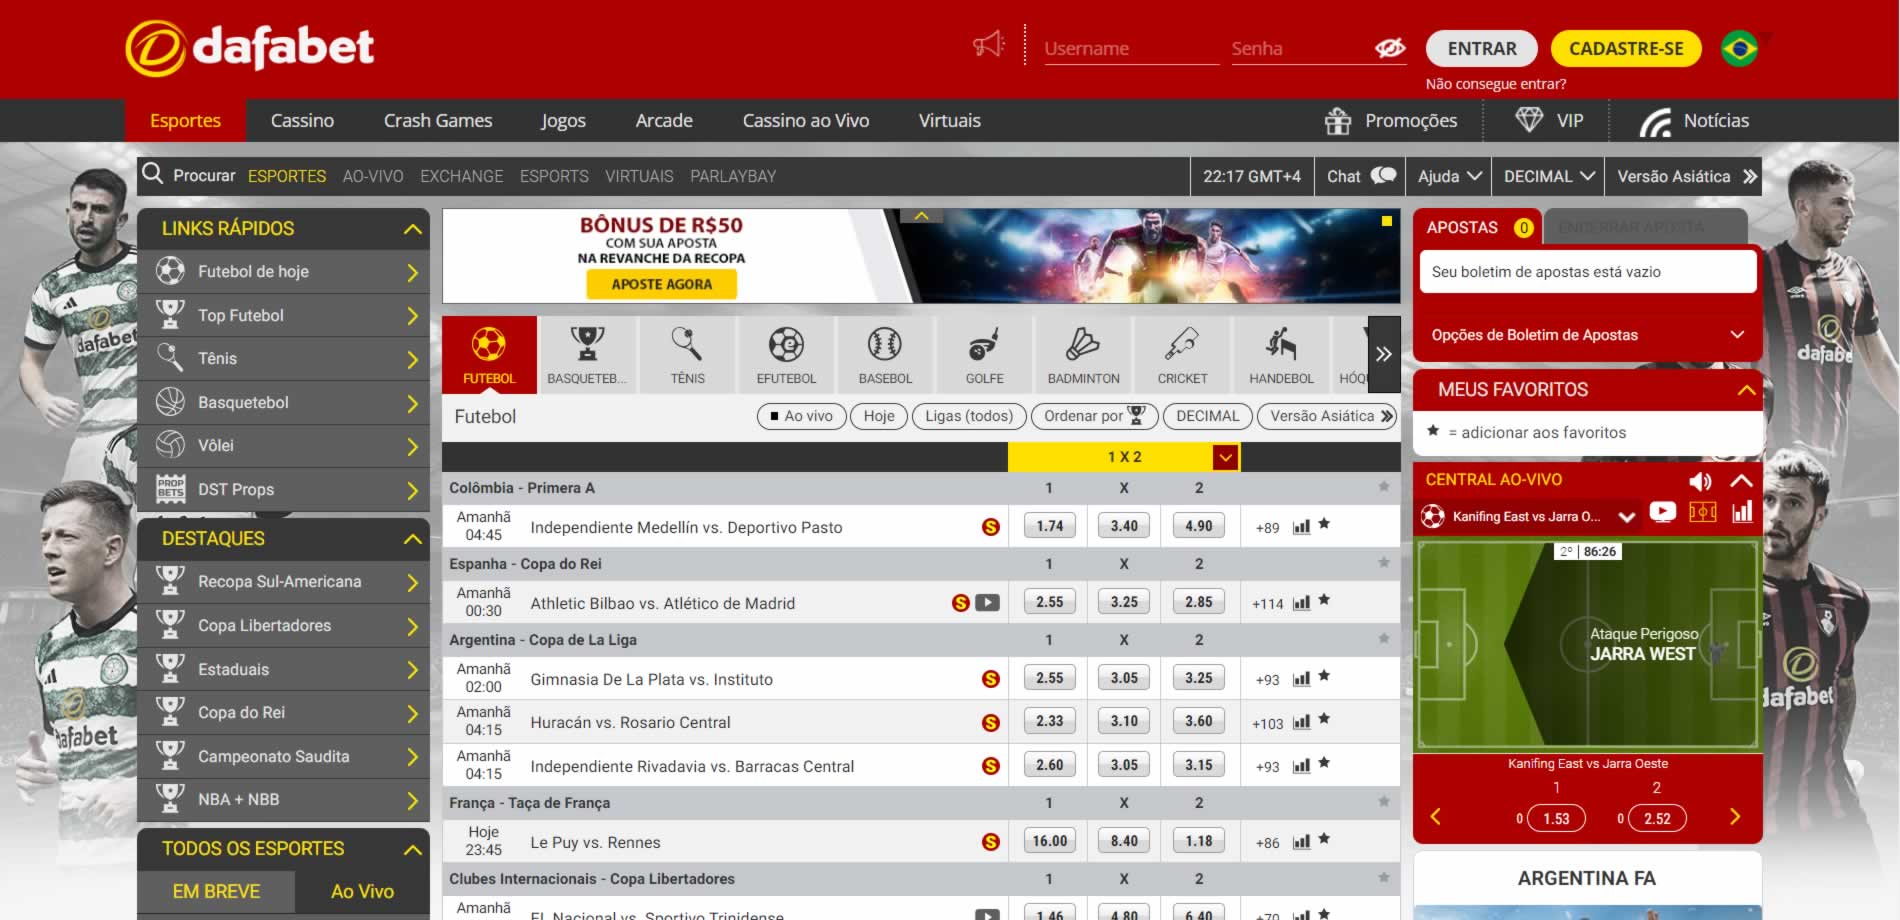The width and height of the screenshot is (1900, 920).
Task: Open the DECIMAL odds format dropdown in top bar
Action: pyautogui.click(x=1548, y=176)
